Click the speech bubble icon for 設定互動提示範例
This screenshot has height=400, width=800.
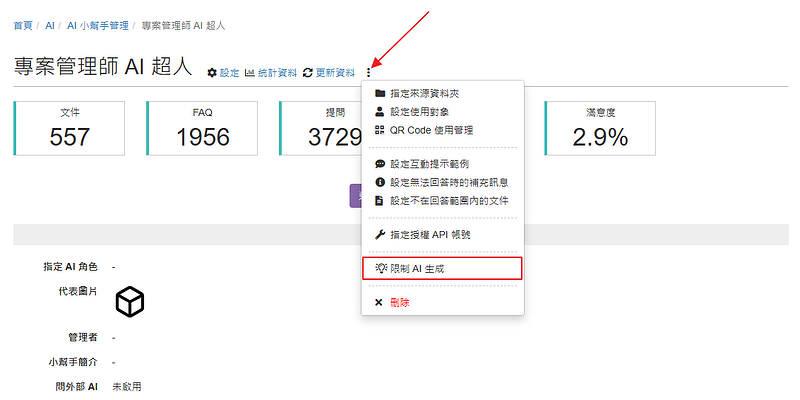(379, 164)
